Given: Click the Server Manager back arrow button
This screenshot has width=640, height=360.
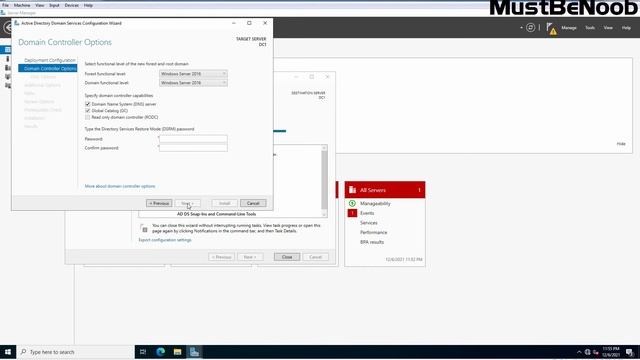Looking at the screenshot, I should [6, 28].
